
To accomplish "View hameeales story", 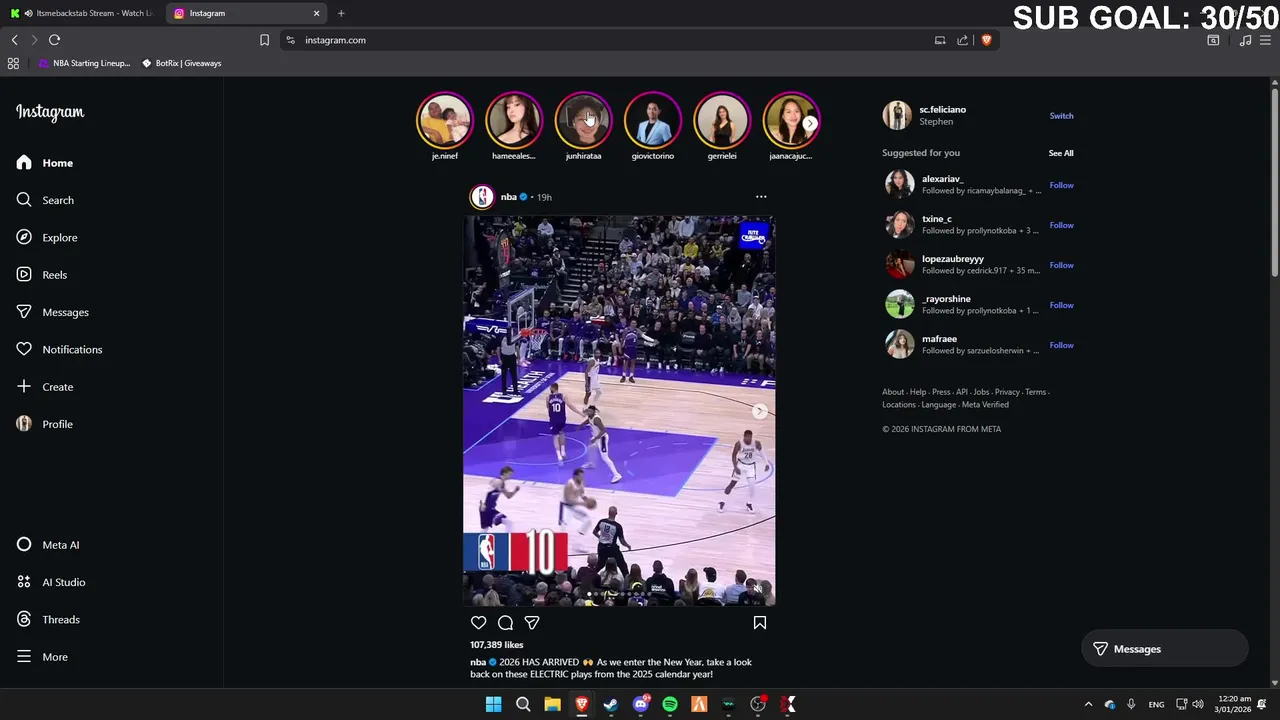I will point(514,120).
